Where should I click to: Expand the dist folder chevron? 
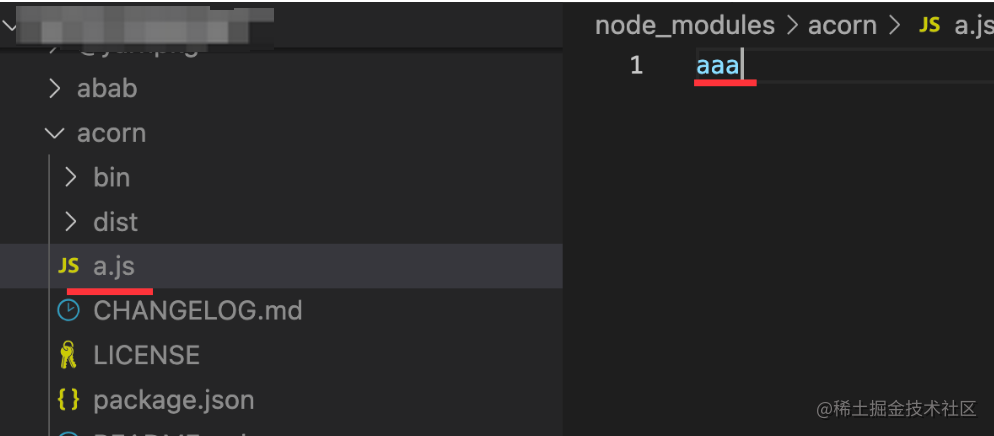pyautogui.click(x=70, y=222)
